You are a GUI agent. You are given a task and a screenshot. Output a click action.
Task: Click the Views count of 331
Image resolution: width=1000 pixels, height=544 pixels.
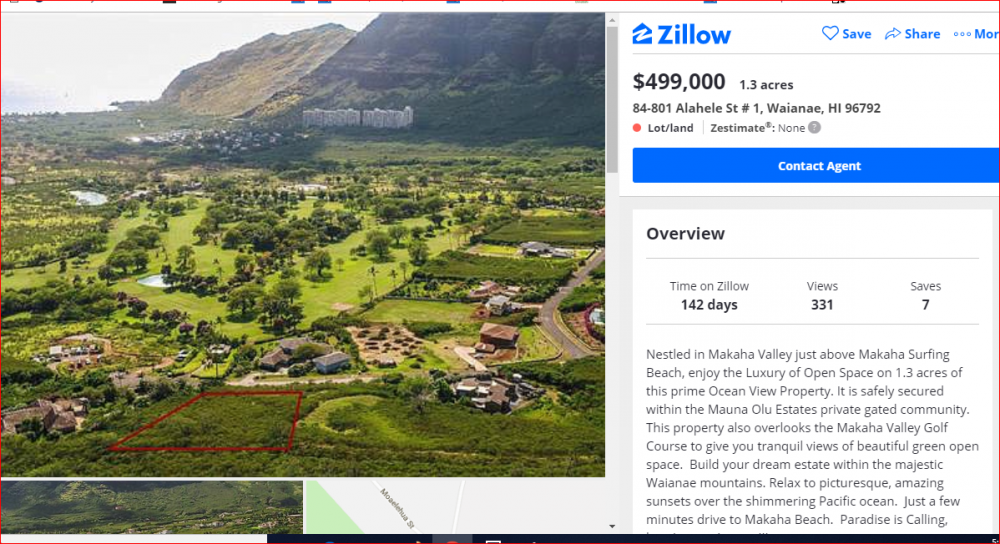[x=822, y=305]
